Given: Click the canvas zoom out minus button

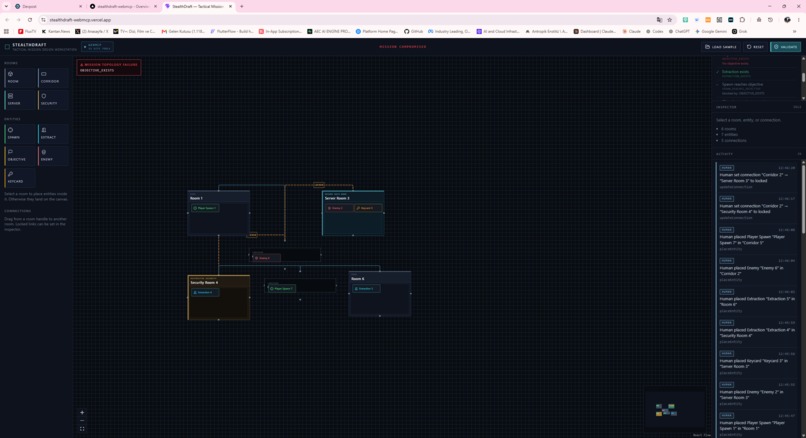Looking at the screenshot, I should (x=82, y=421).
